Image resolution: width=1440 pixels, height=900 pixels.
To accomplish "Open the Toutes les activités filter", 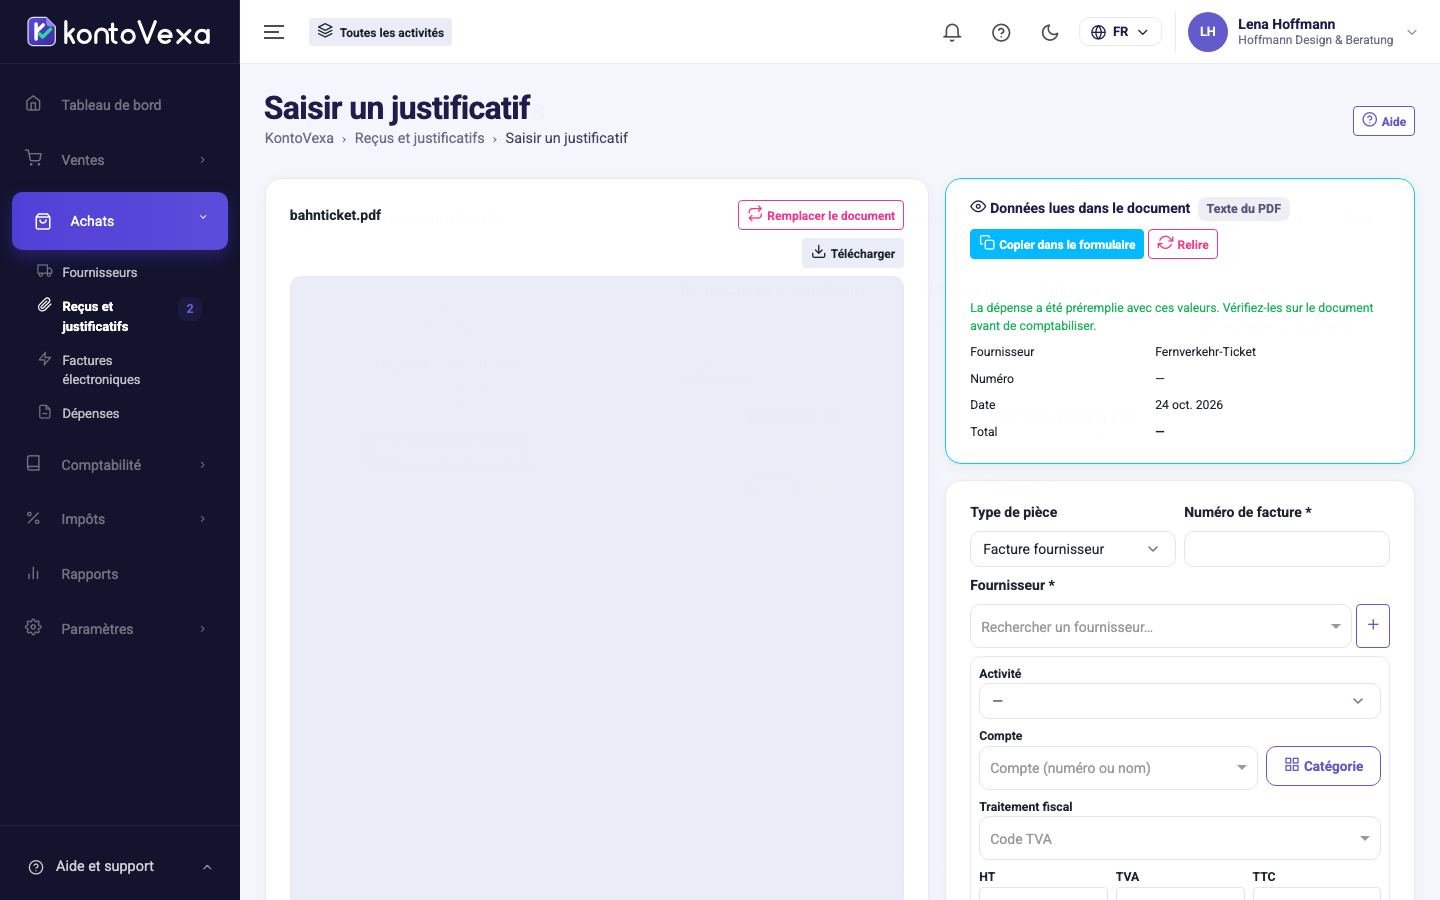I will pos(381,32).
